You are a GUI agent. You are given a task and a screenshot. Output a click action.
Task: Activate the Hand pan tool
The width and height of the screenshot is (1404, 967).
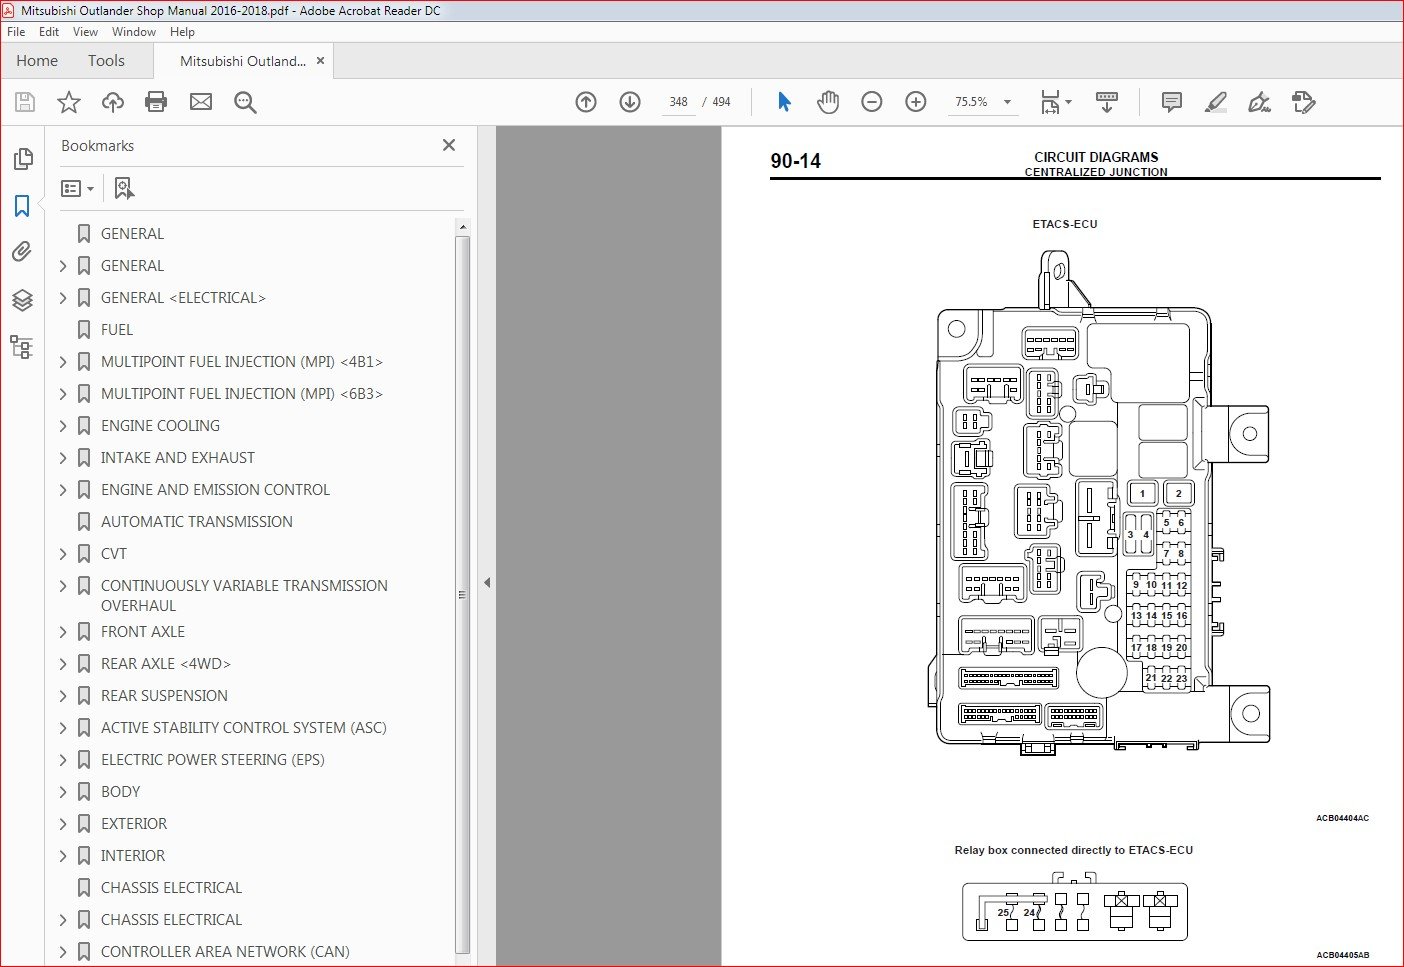click(x=828, y=102)
